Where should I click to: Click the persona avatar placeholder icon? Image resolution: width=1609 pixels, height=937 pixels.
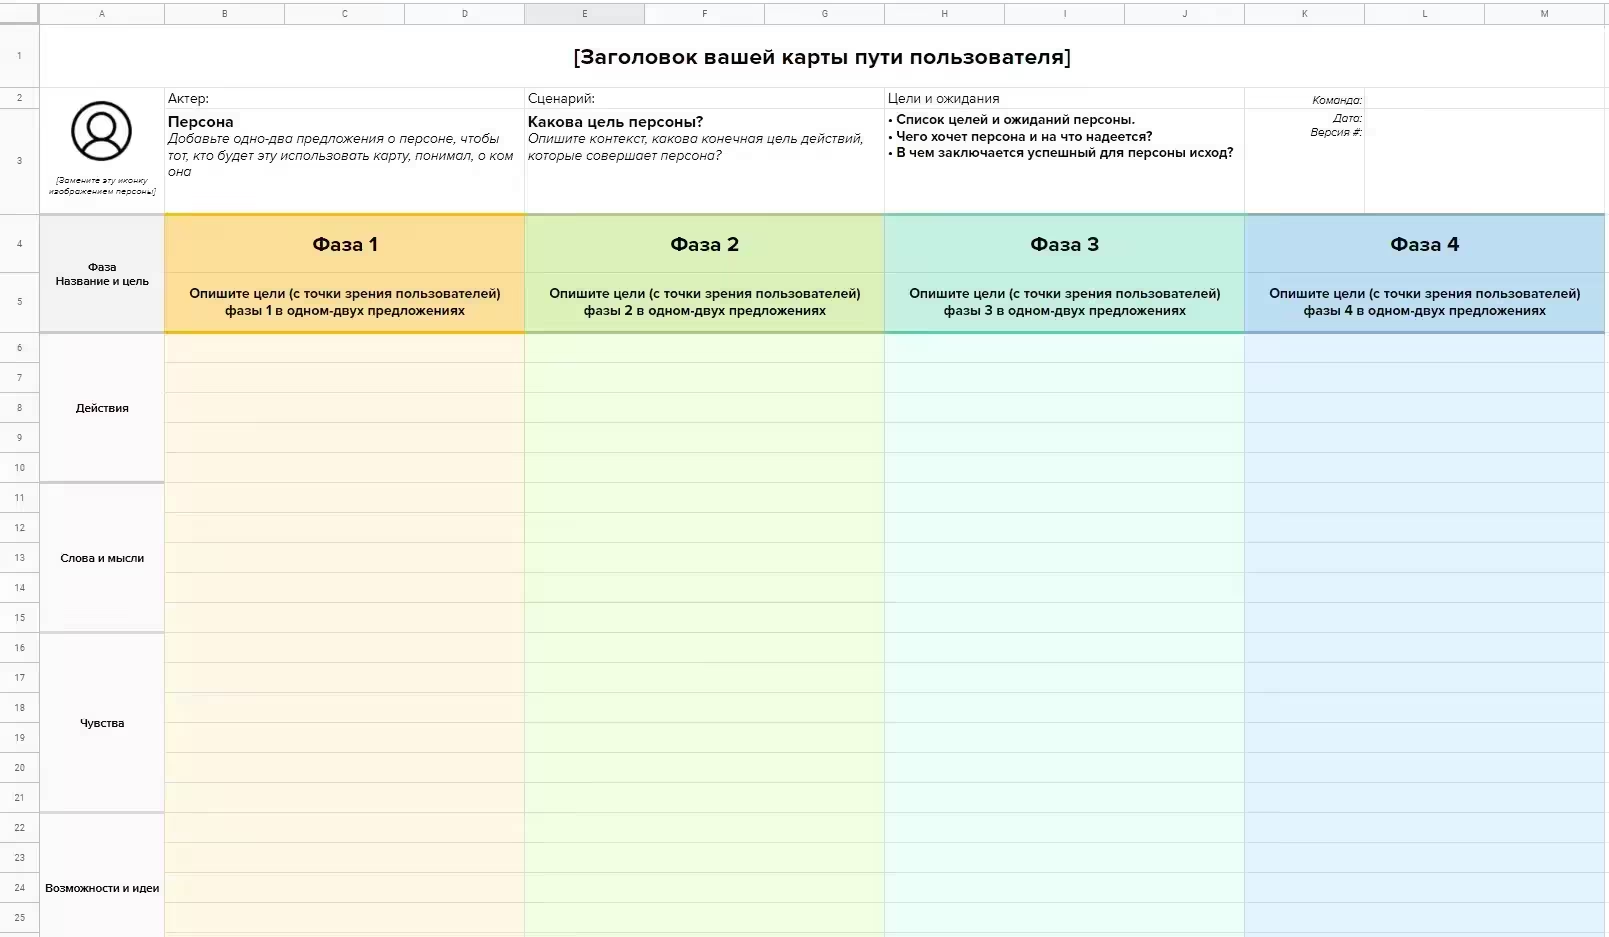click(x=101, y=131)
